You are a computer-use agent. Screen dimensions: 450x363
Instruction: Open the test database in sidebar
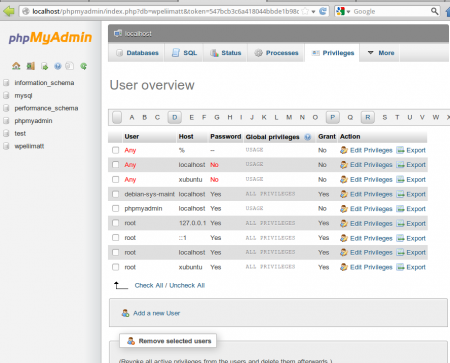point(20,133)
